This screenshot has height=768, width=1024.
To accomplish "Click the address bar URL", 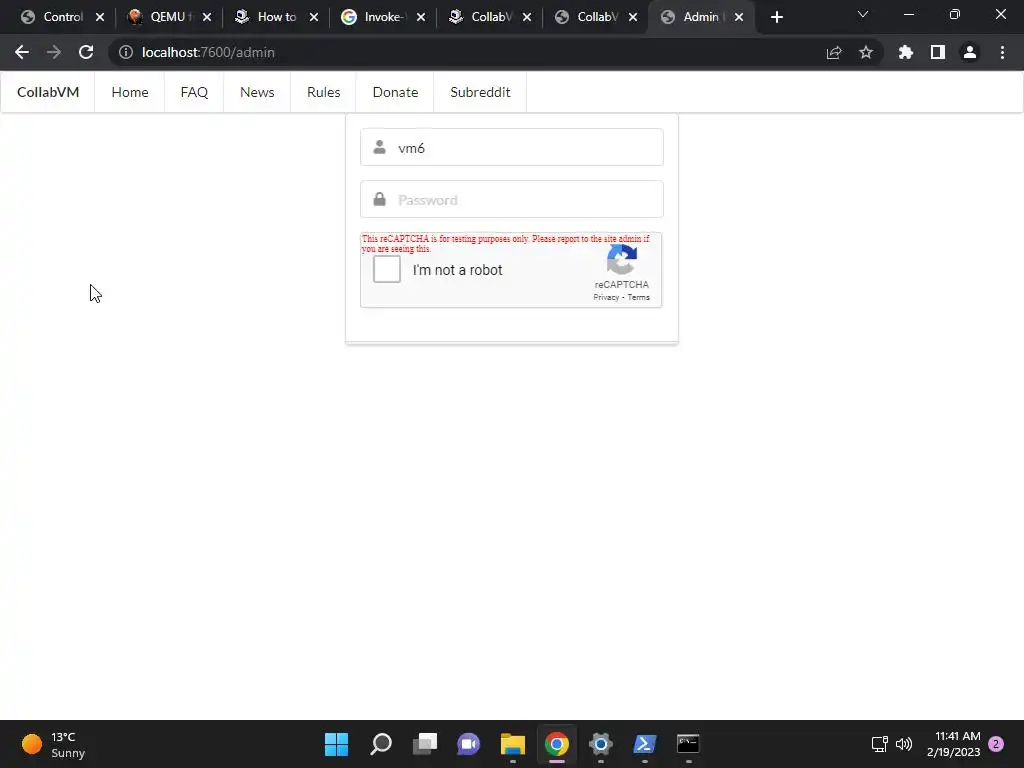I will (x=208, y=52).
